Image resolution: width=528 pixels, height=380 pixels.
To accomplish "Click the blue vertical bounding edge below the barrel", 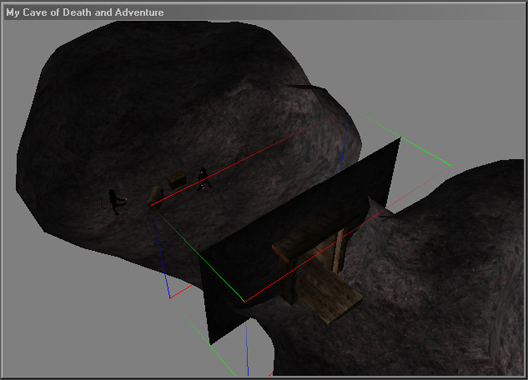I will coord(162,253).
